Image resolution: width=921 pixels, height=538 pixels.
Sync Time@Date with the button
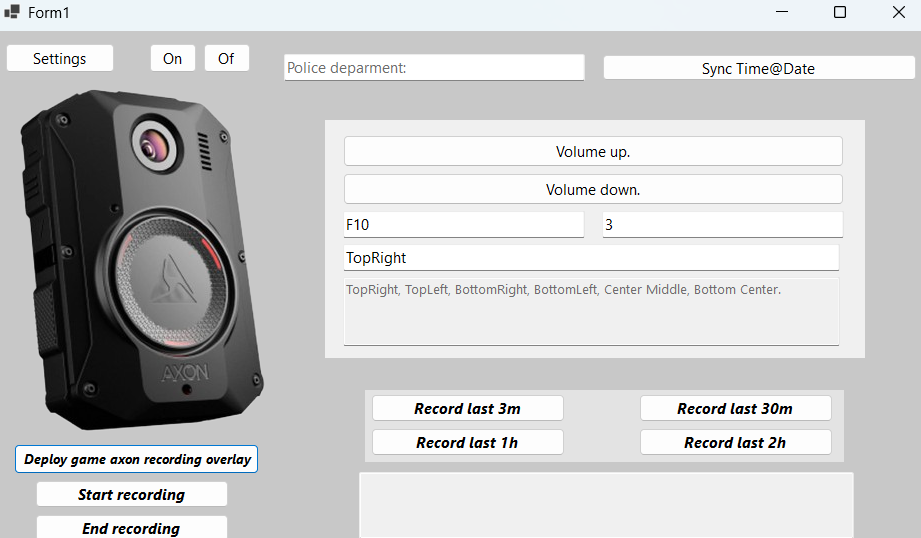coord(759,68)
